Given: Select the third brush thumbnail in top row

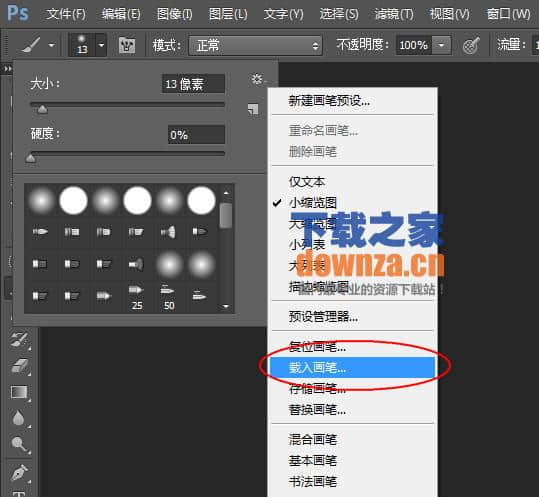Looking at the screenshot, I should 105,200.
